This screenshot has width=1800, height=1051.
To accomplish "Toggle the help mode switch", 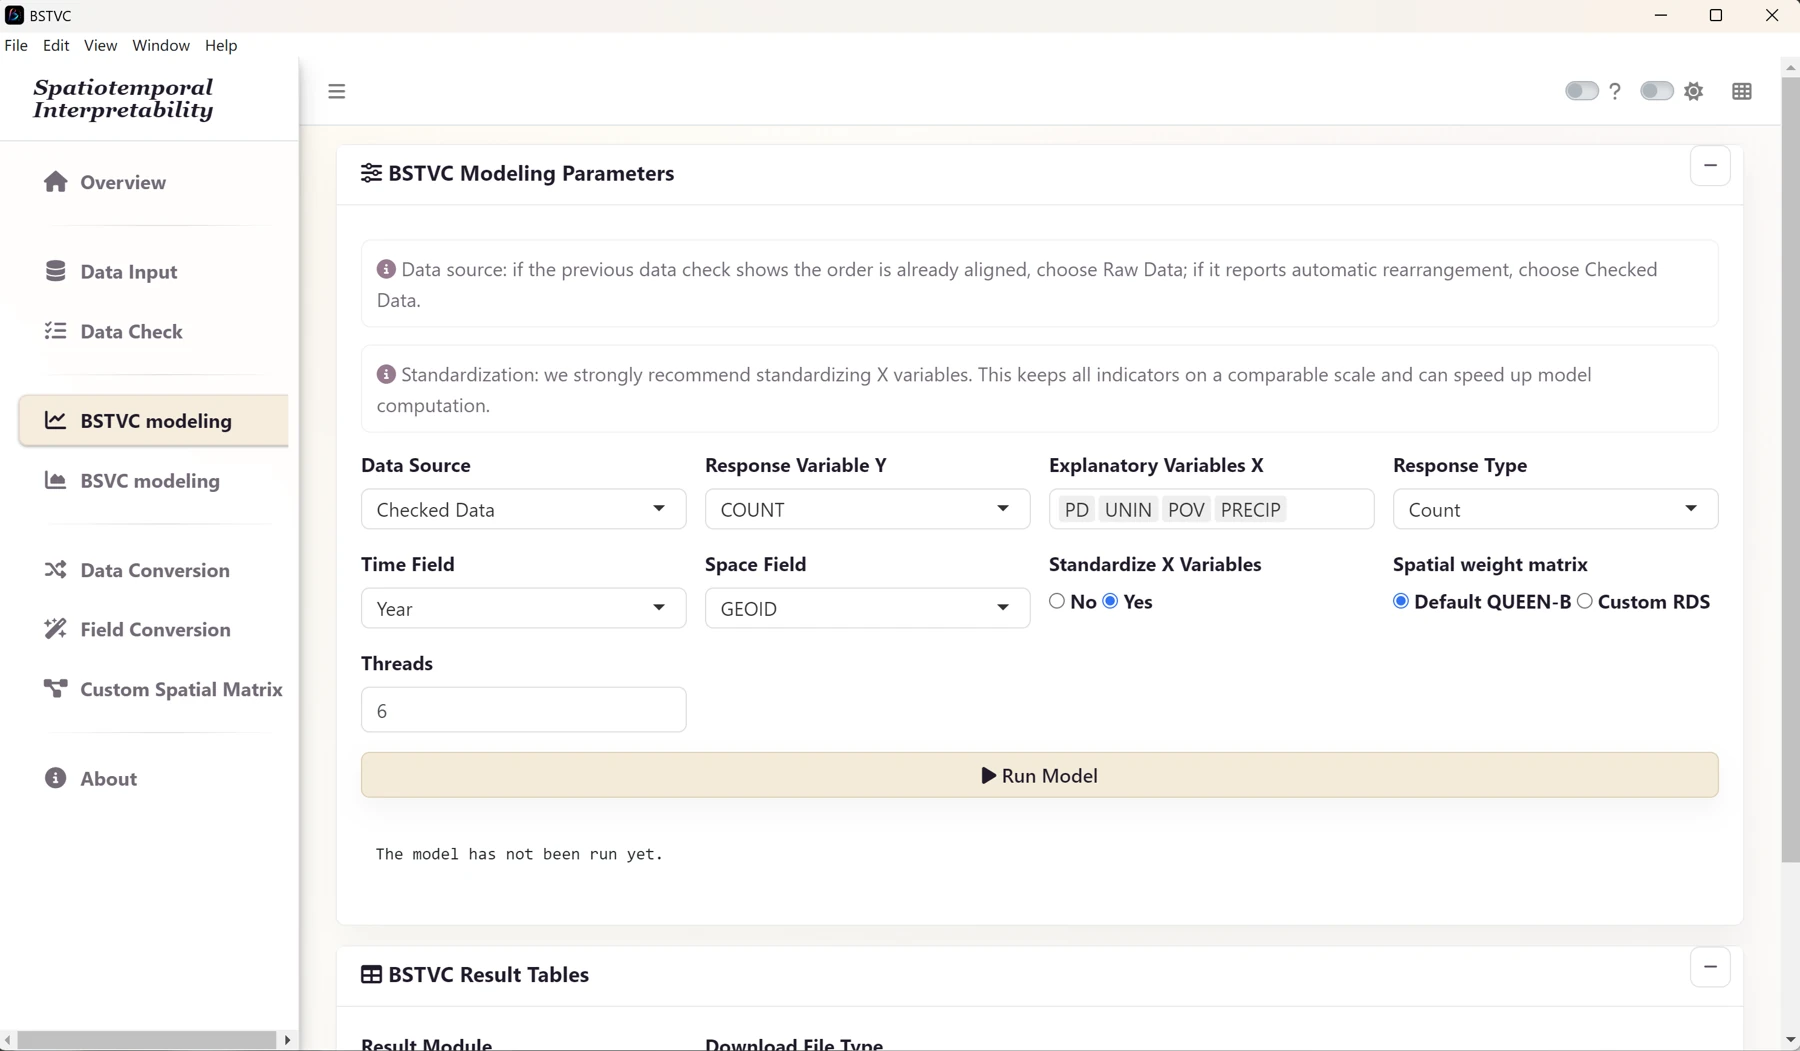I will 1582,91.
